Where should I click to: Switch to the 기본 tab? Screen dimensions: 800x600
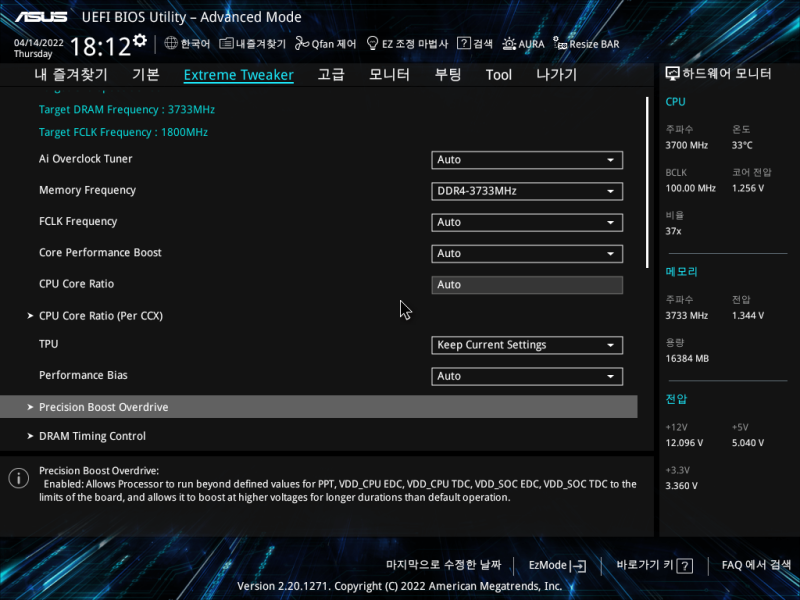coord(146,74)
